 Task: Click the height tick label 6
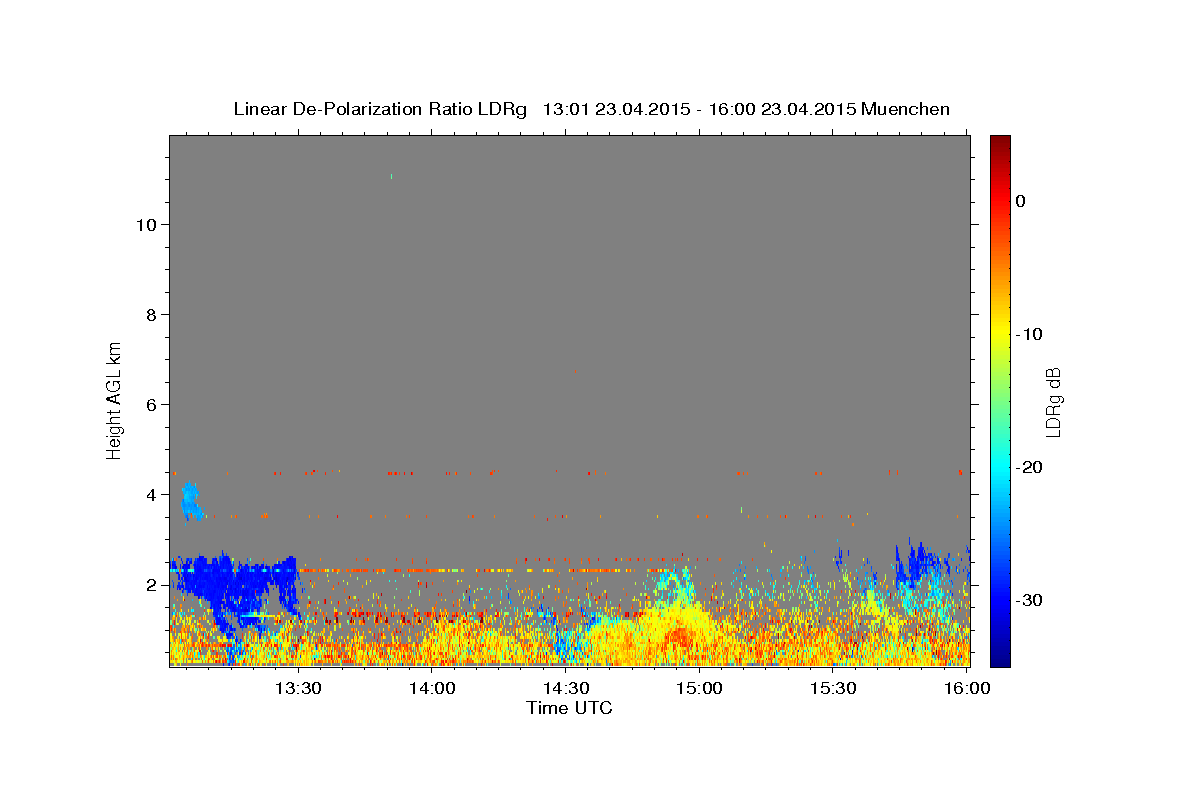pos(152,405)
